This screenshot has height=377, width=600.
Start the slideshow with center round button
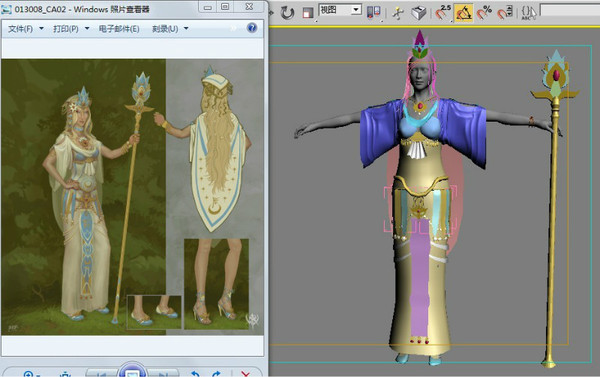coord(132,372)
